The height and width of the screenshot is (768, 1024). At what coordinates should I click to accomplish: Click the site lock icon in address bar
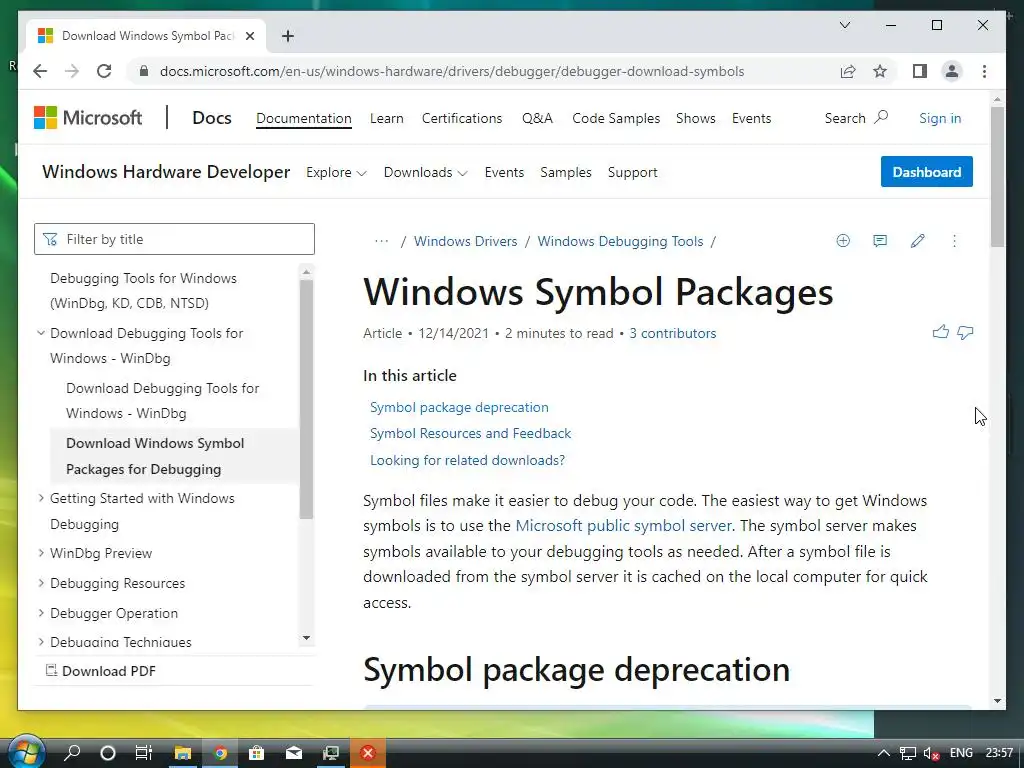click(144, 71)
